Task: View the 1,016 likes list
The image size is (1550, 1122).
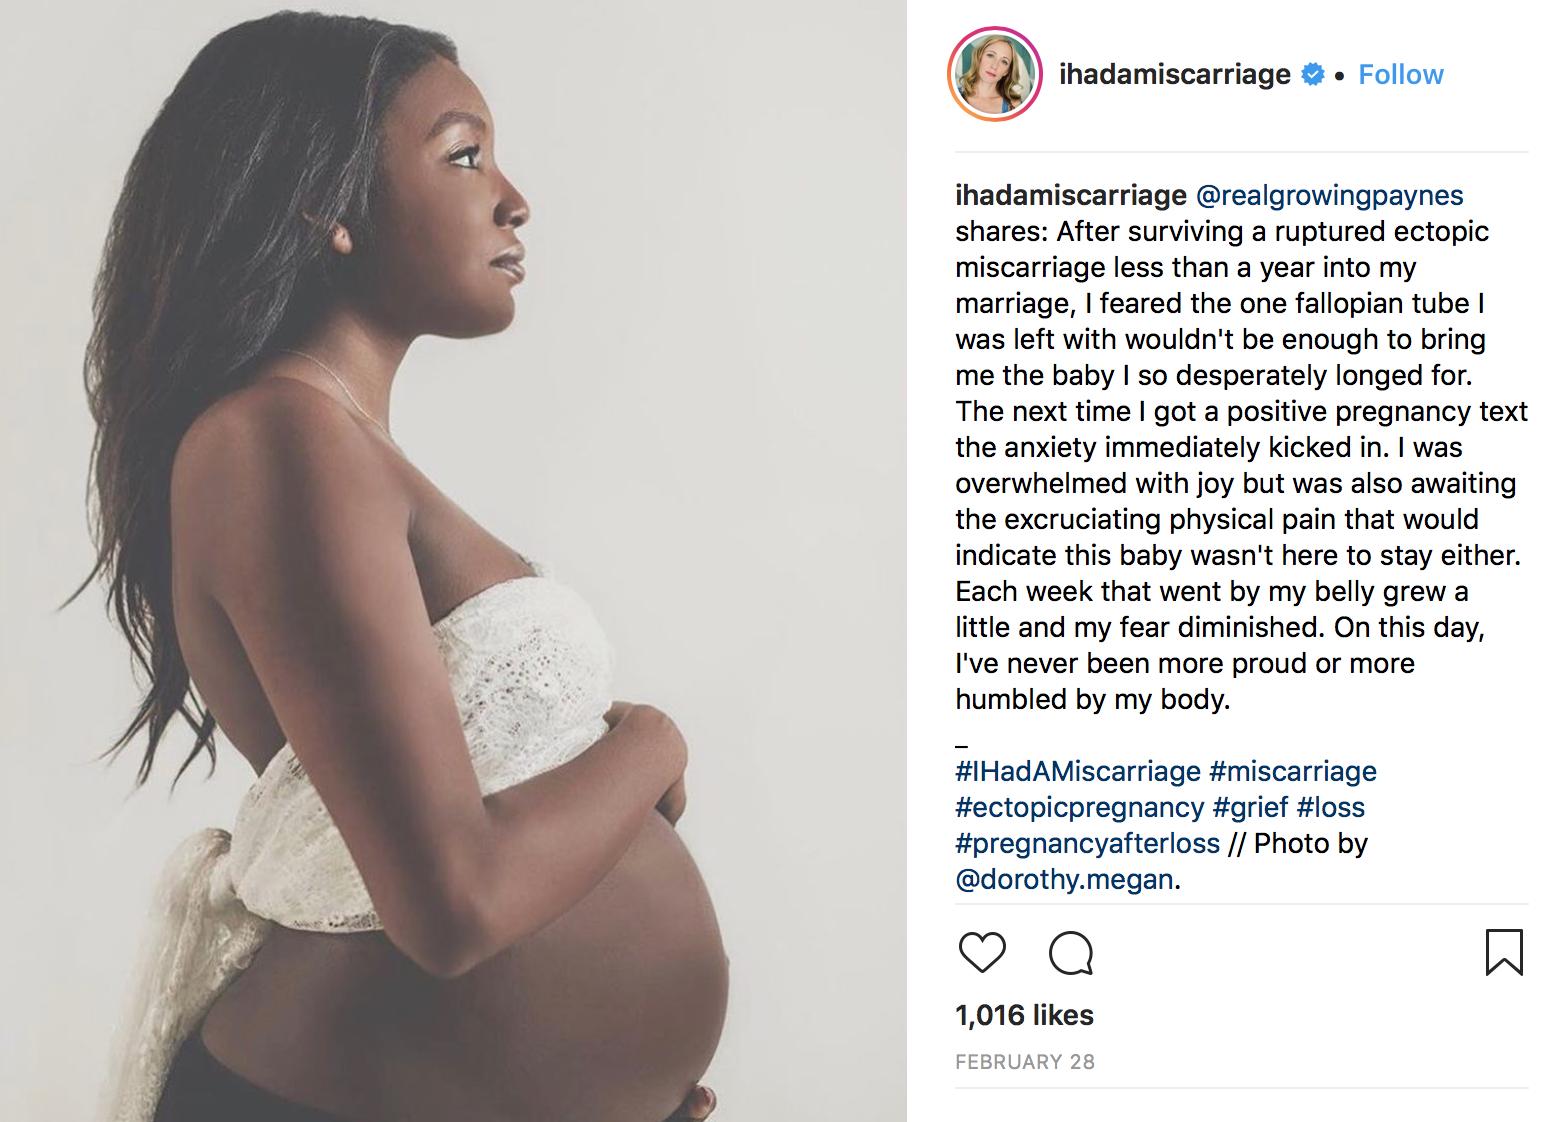Action: pyautogui.click(x=1024, y=1015)
